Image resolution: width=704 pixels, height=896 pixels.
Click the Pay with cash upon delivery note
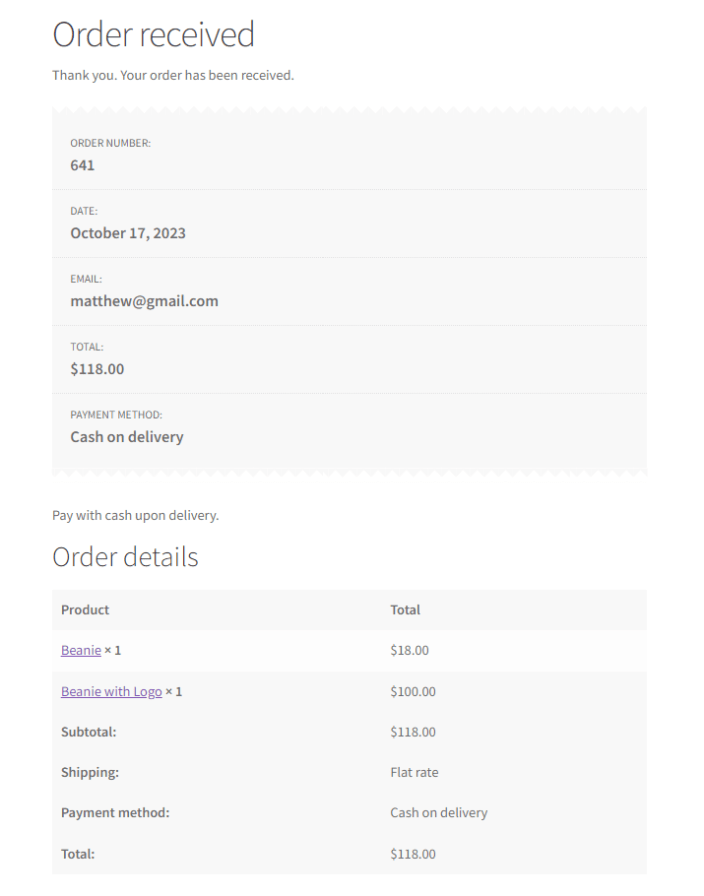[x=135, y=515]
